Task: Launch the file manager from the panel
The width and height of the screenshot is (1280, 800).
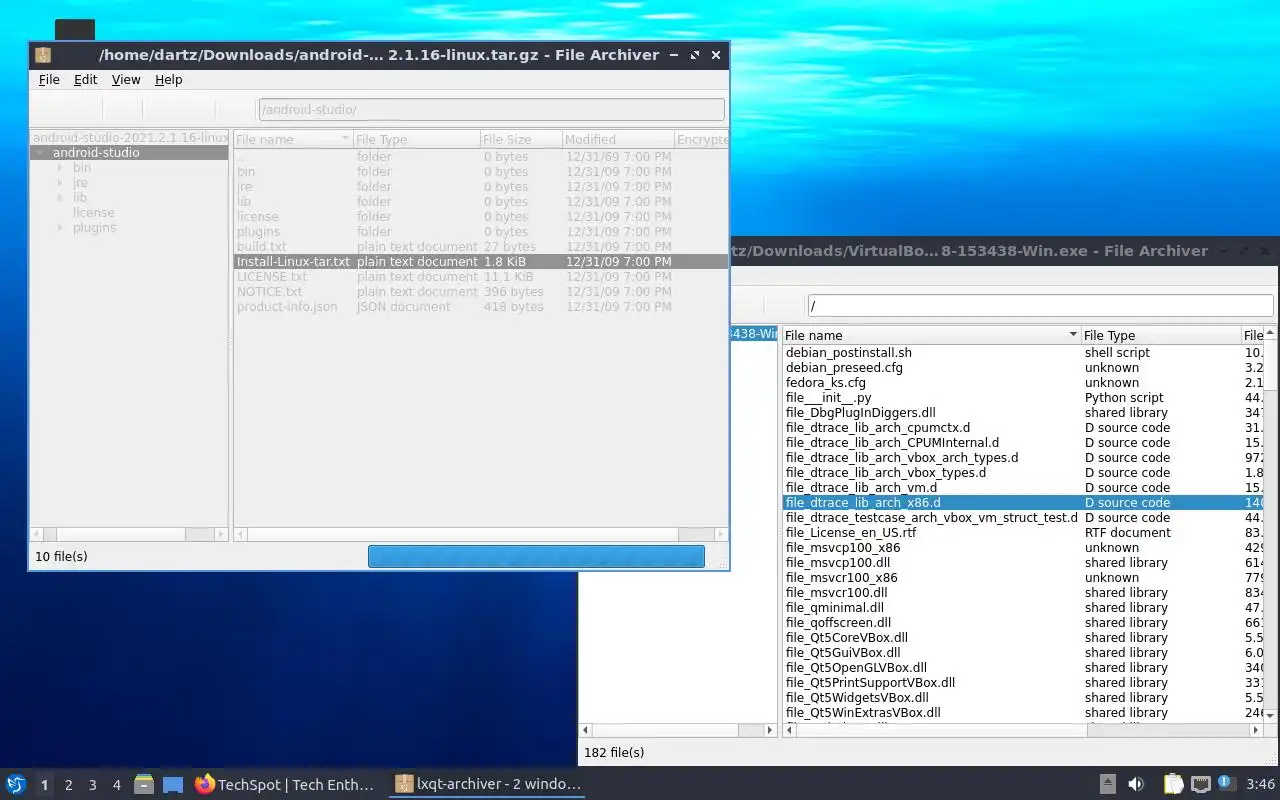Action: click(x=144, y=785)
